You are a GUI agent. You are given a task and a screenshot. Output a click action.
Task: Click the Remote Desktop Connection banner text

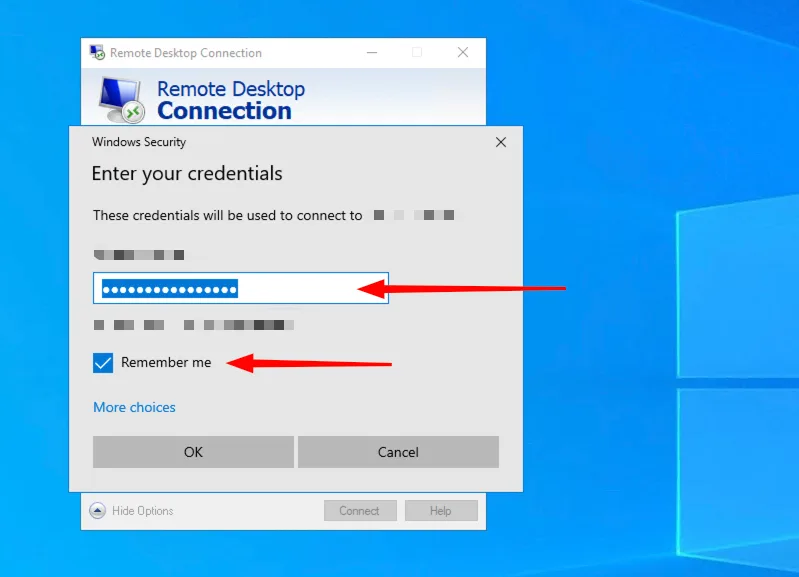(230, 100)
